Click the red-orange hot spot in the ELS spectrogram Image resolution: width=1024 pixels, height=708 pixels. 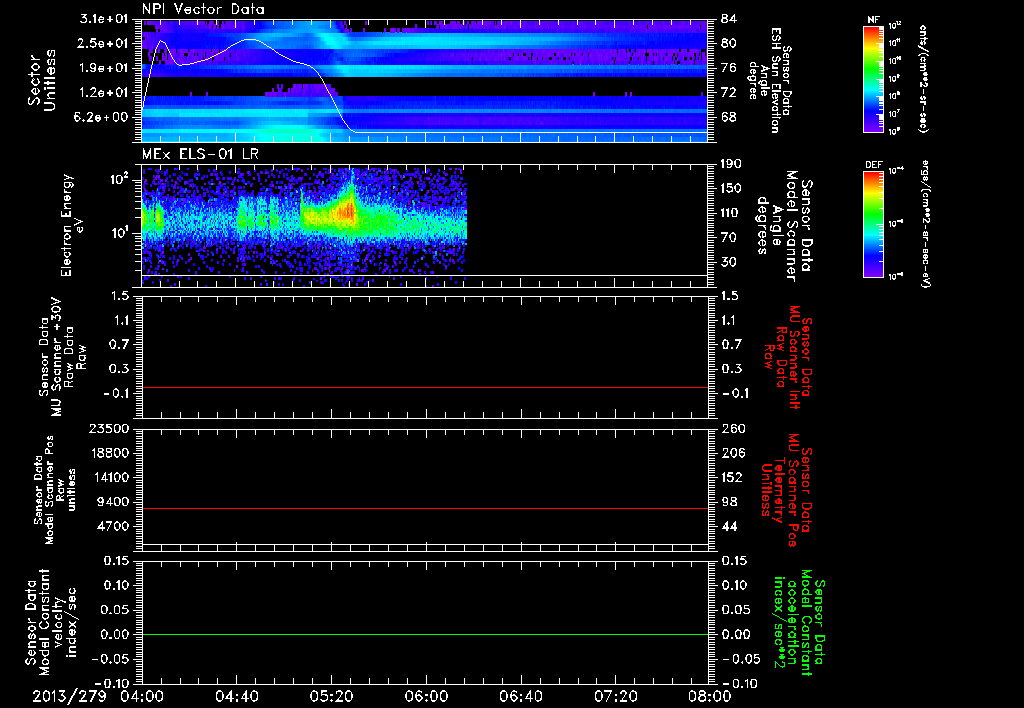pos(347,212)
